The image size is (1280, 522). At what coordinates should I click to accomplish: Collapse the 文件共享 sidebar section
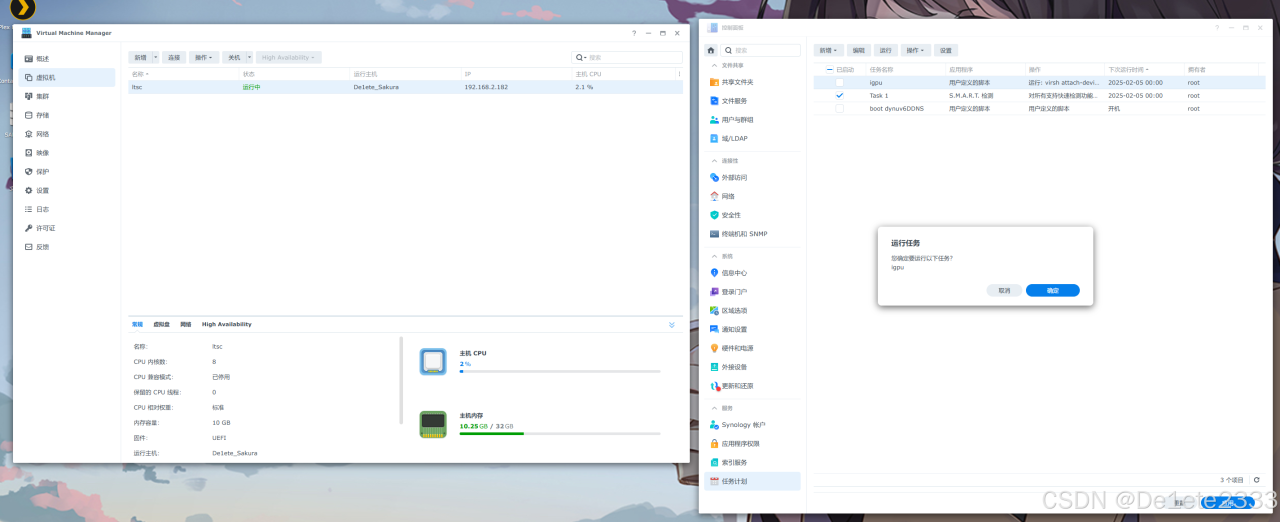(x=714, y=66)
